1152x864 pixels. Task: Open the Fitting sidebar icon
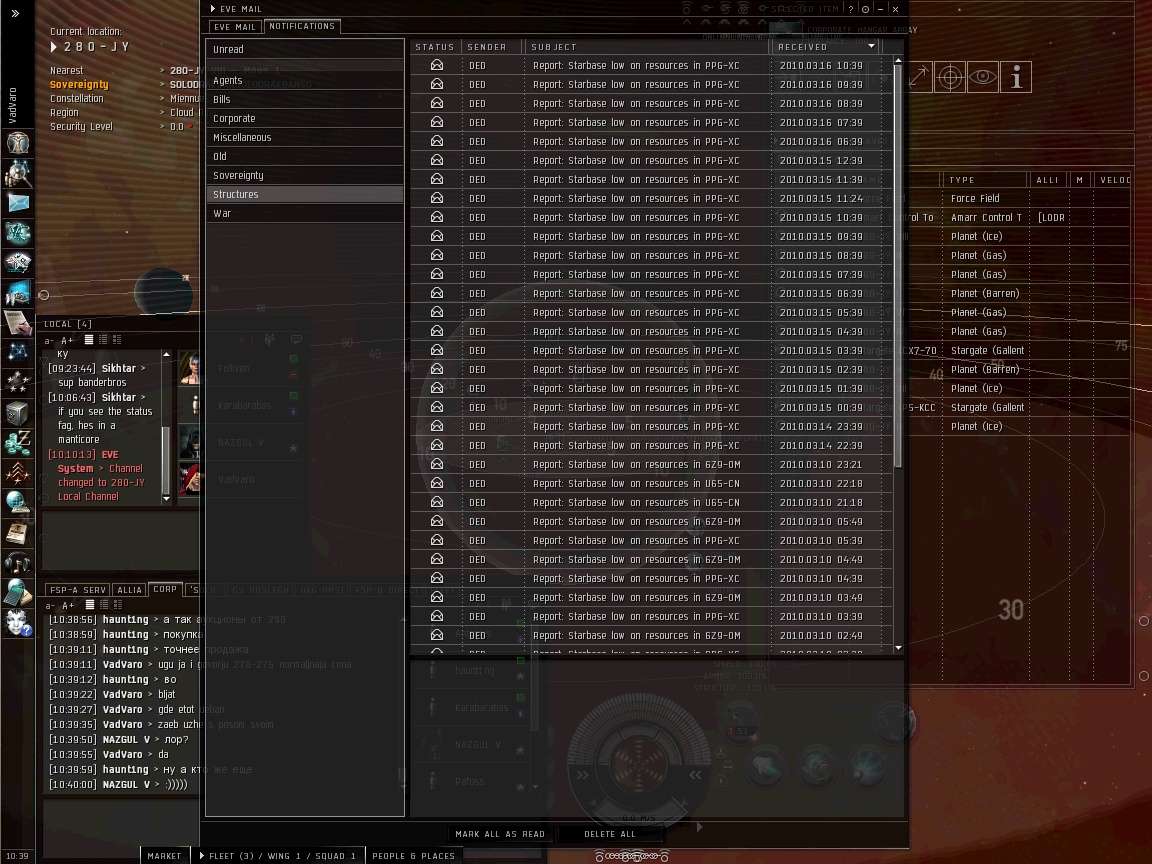(18, 232)
